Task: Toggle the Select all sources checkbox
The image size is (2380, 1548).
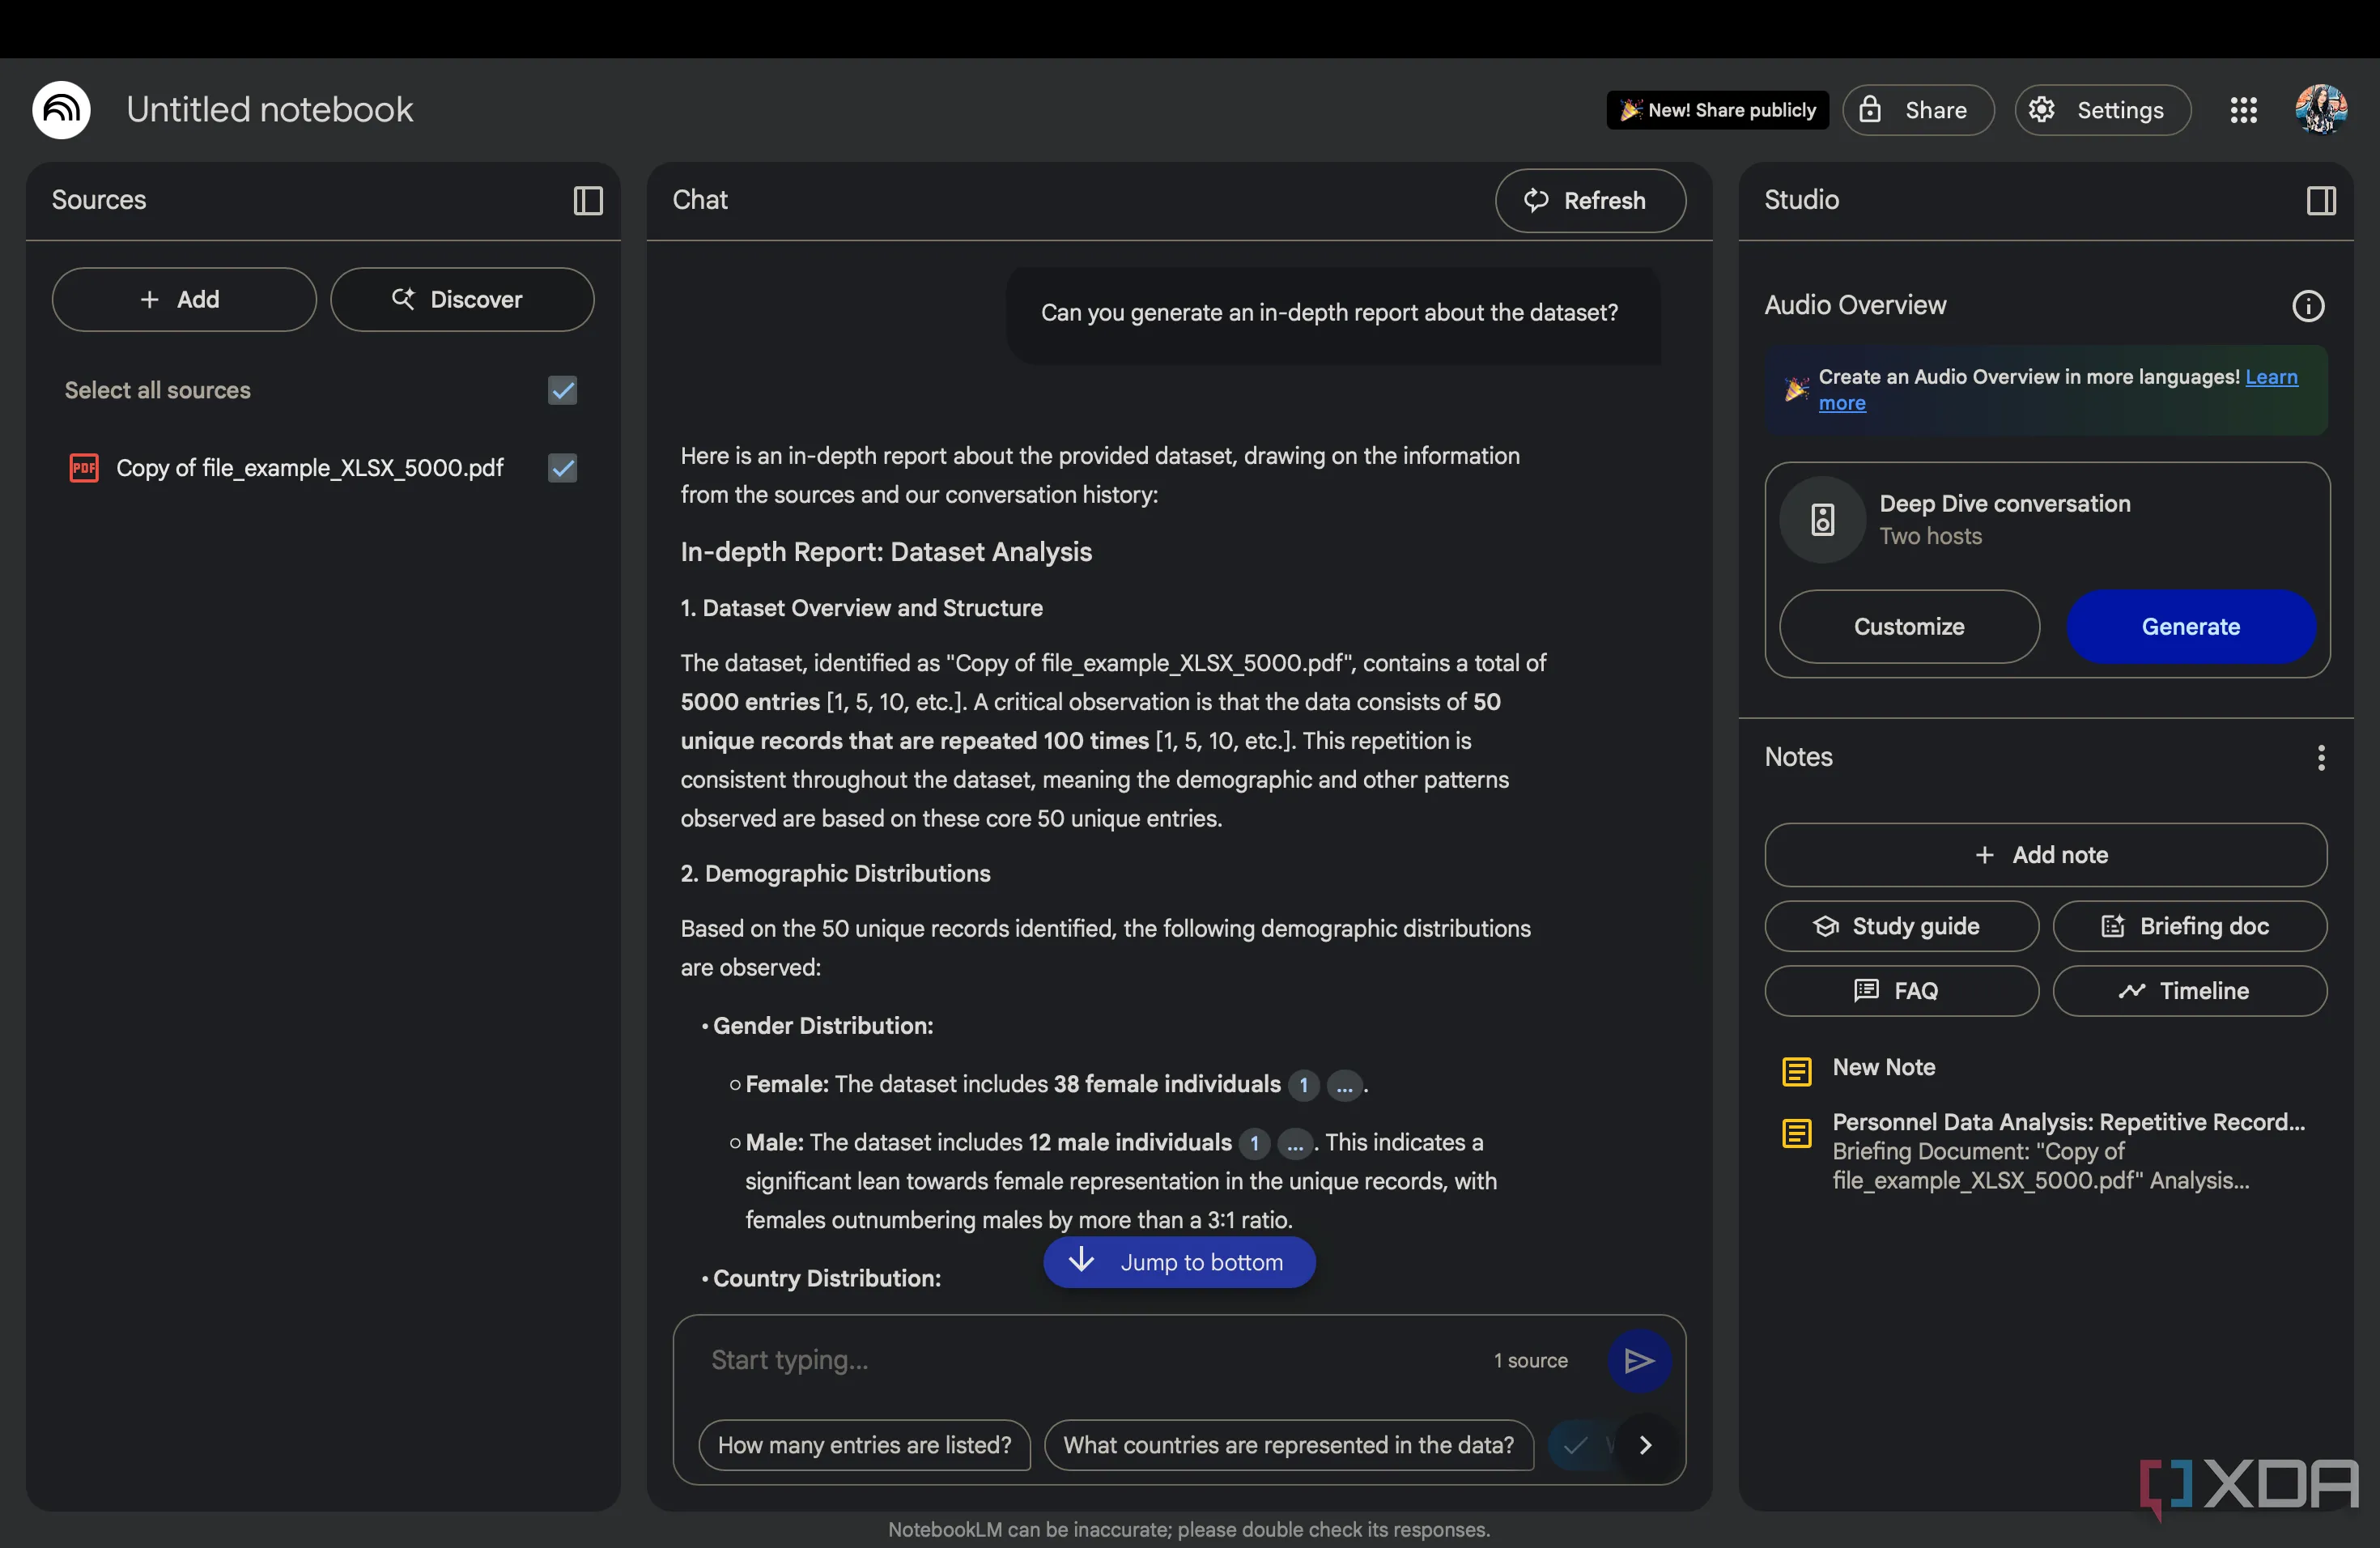Action: tap(562, 390)
